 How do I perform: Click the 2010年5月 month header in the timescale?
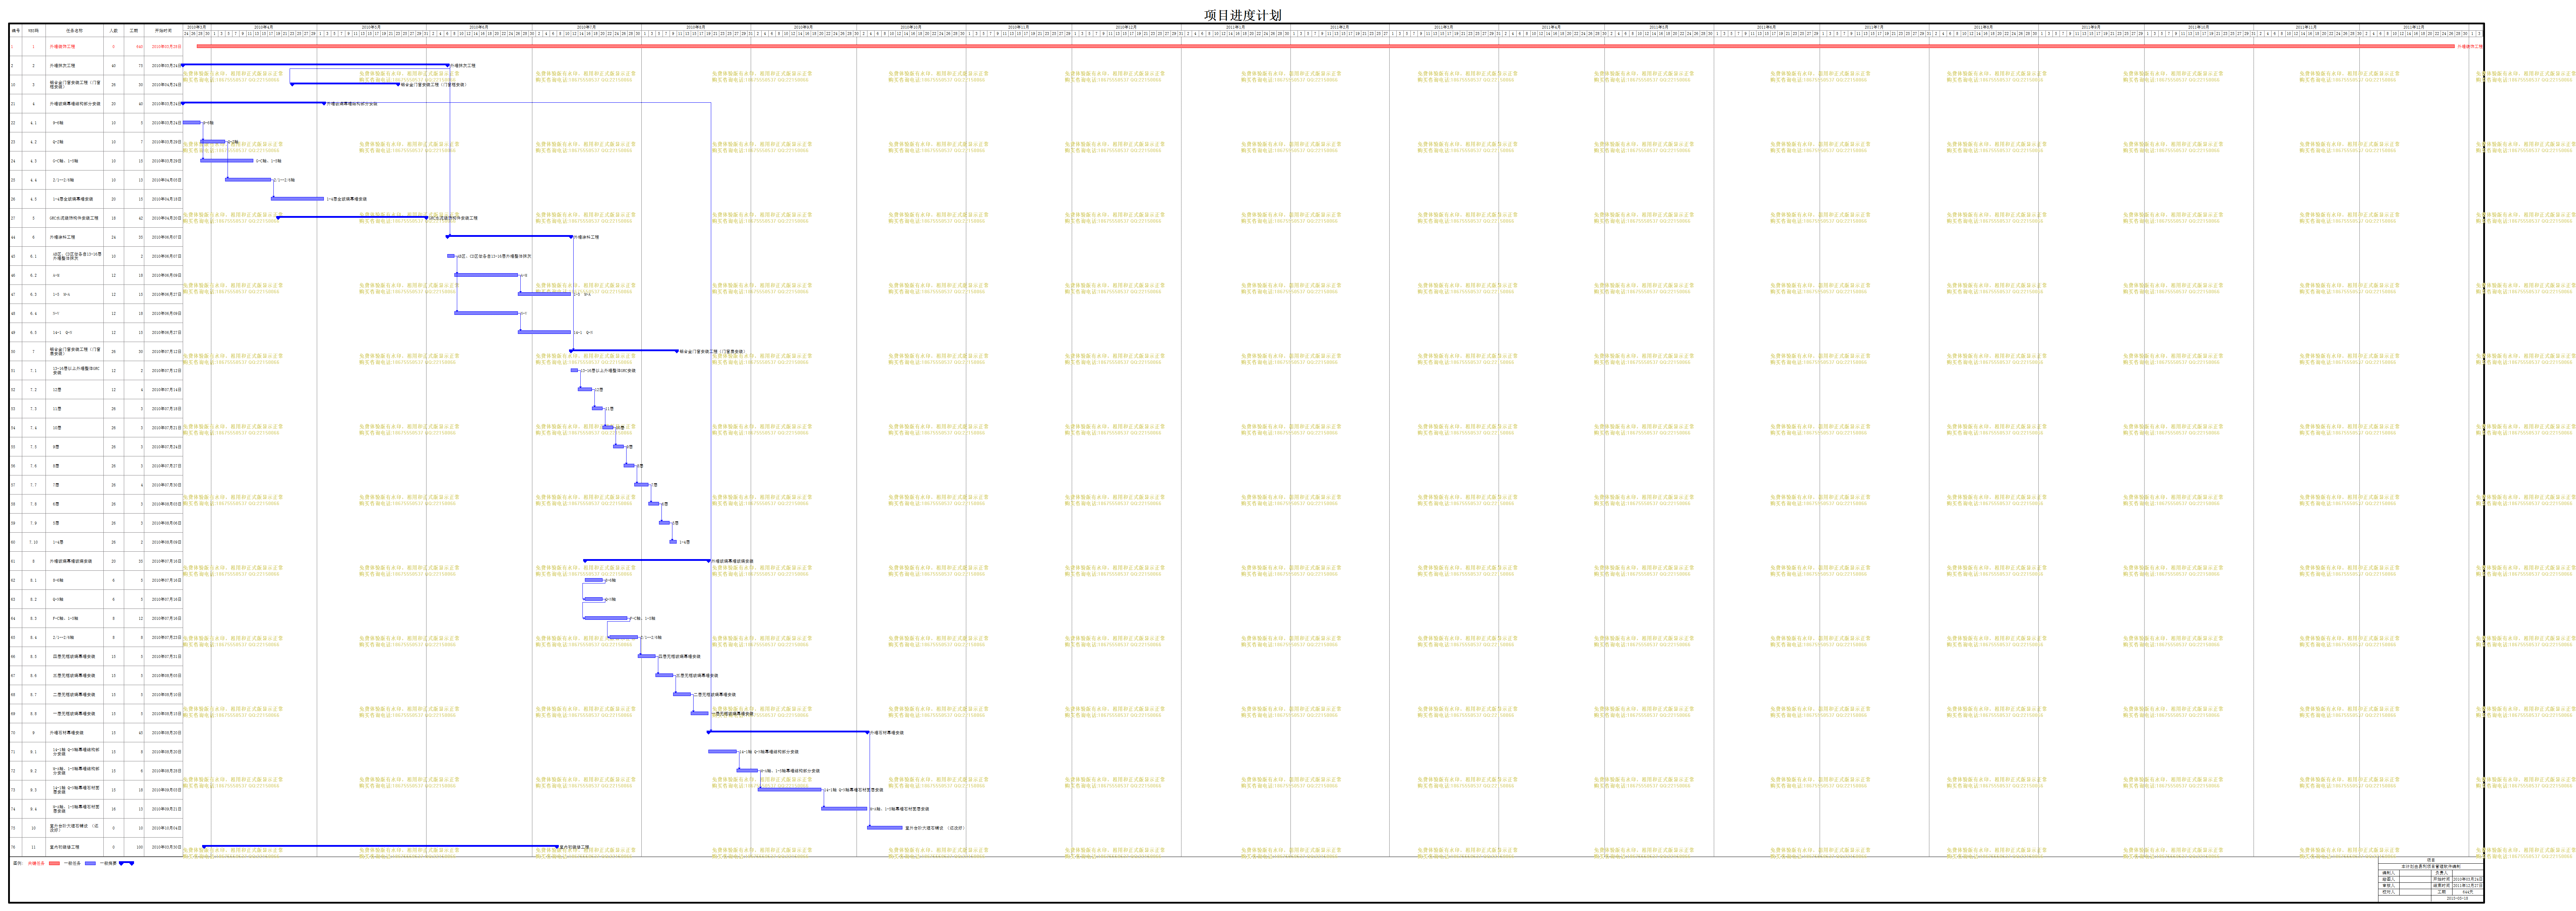tap(371, 27)
